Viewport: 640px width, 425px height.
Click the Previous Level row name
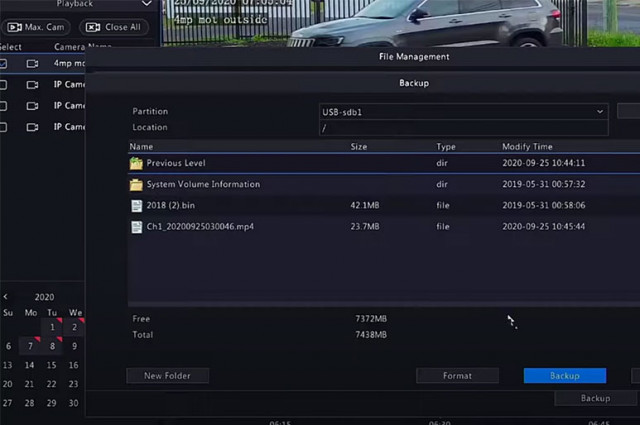click(x=176, y=163)
